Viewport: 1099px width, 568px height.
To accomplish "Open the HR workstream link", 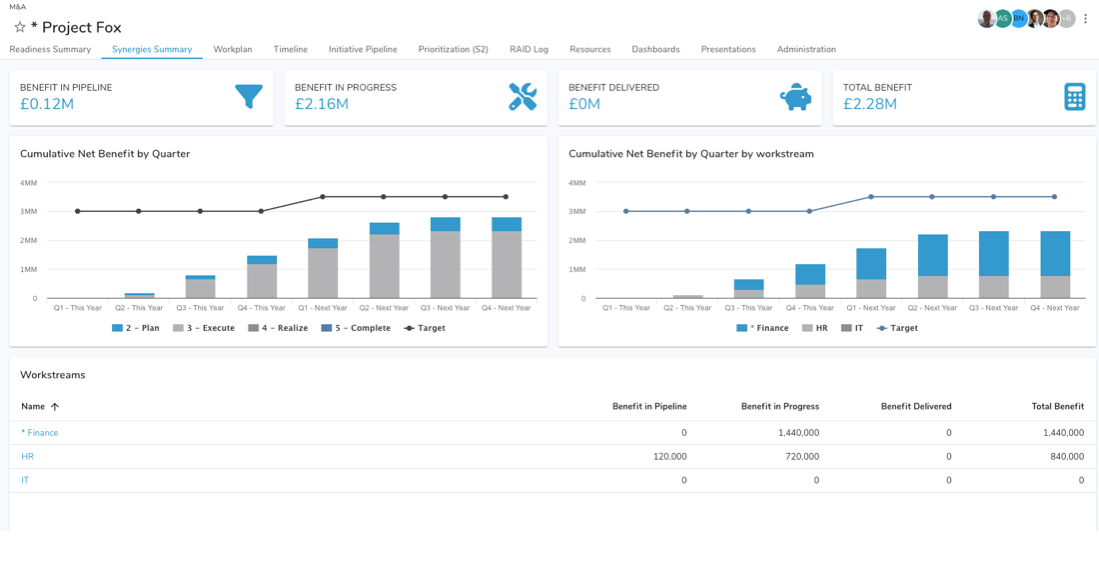I will tap(28, 457).
